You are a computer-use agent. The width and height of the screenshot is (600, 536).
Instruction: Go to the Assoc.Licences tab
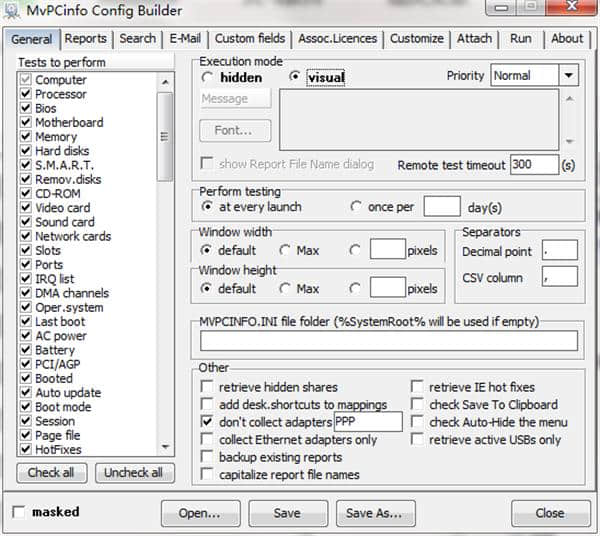click(x=337, y=39)
